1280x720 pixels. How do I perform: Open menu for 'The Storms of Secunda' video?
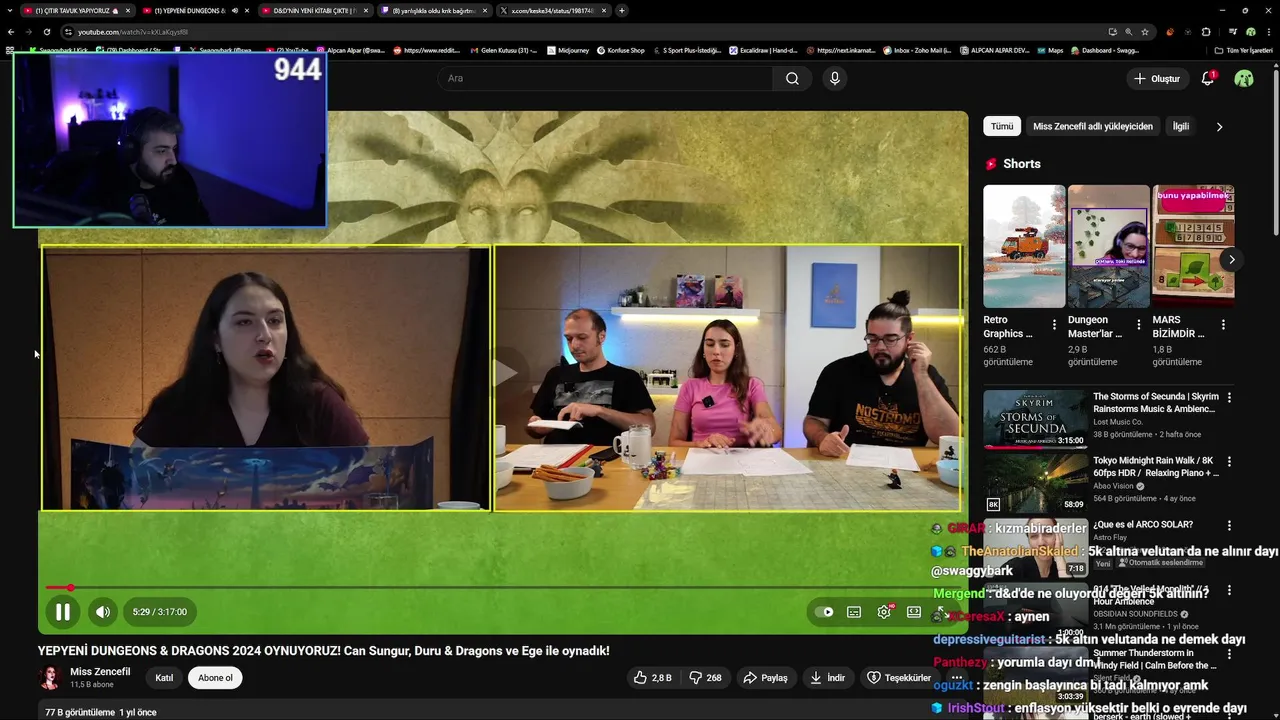[x=1229, y=397]
